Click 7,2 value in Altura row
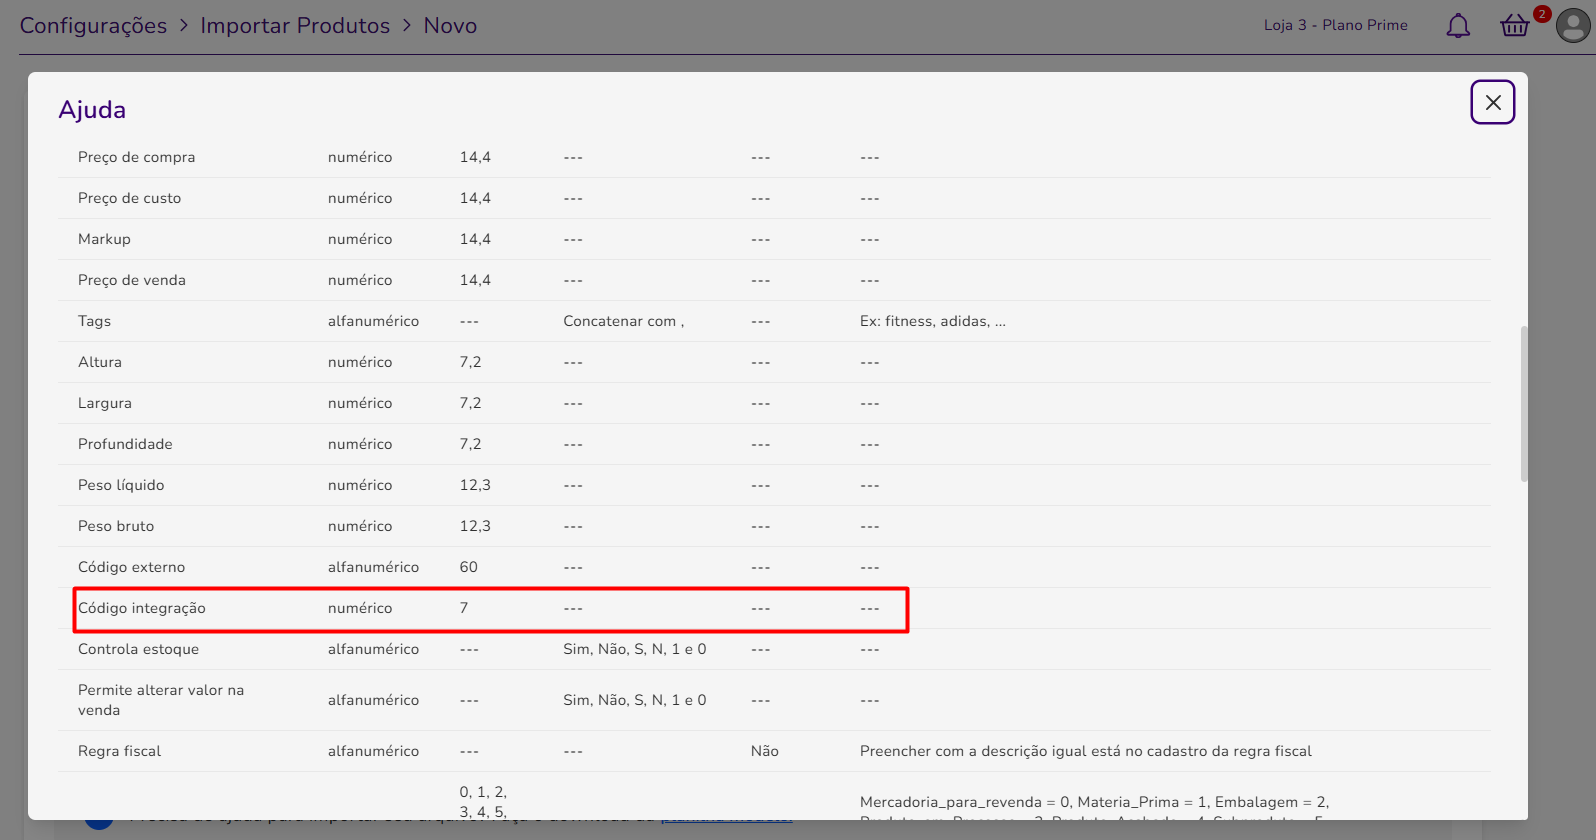 click(x=471, y=362)
